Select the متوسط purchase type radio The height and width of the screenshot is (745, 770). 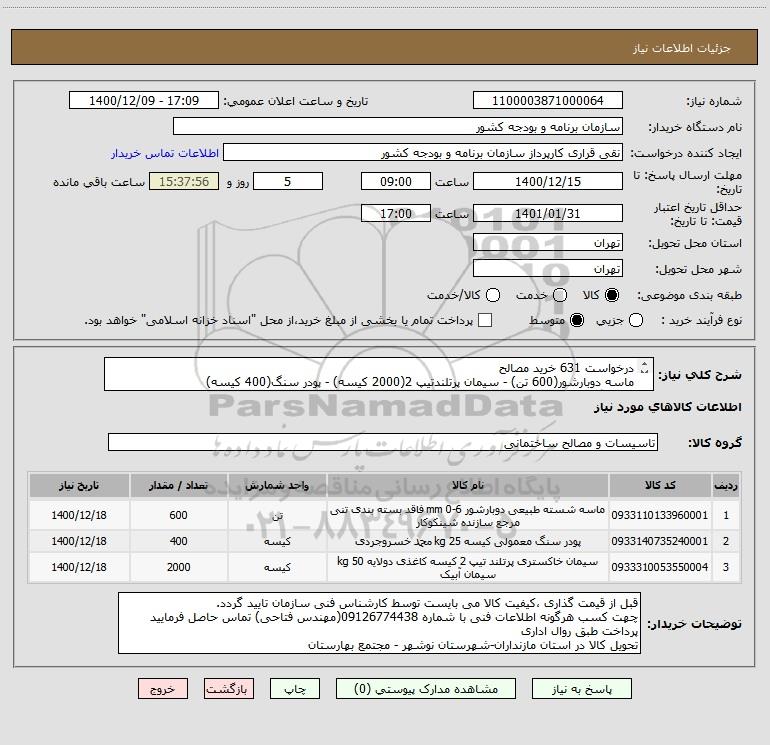pos(577,320)
